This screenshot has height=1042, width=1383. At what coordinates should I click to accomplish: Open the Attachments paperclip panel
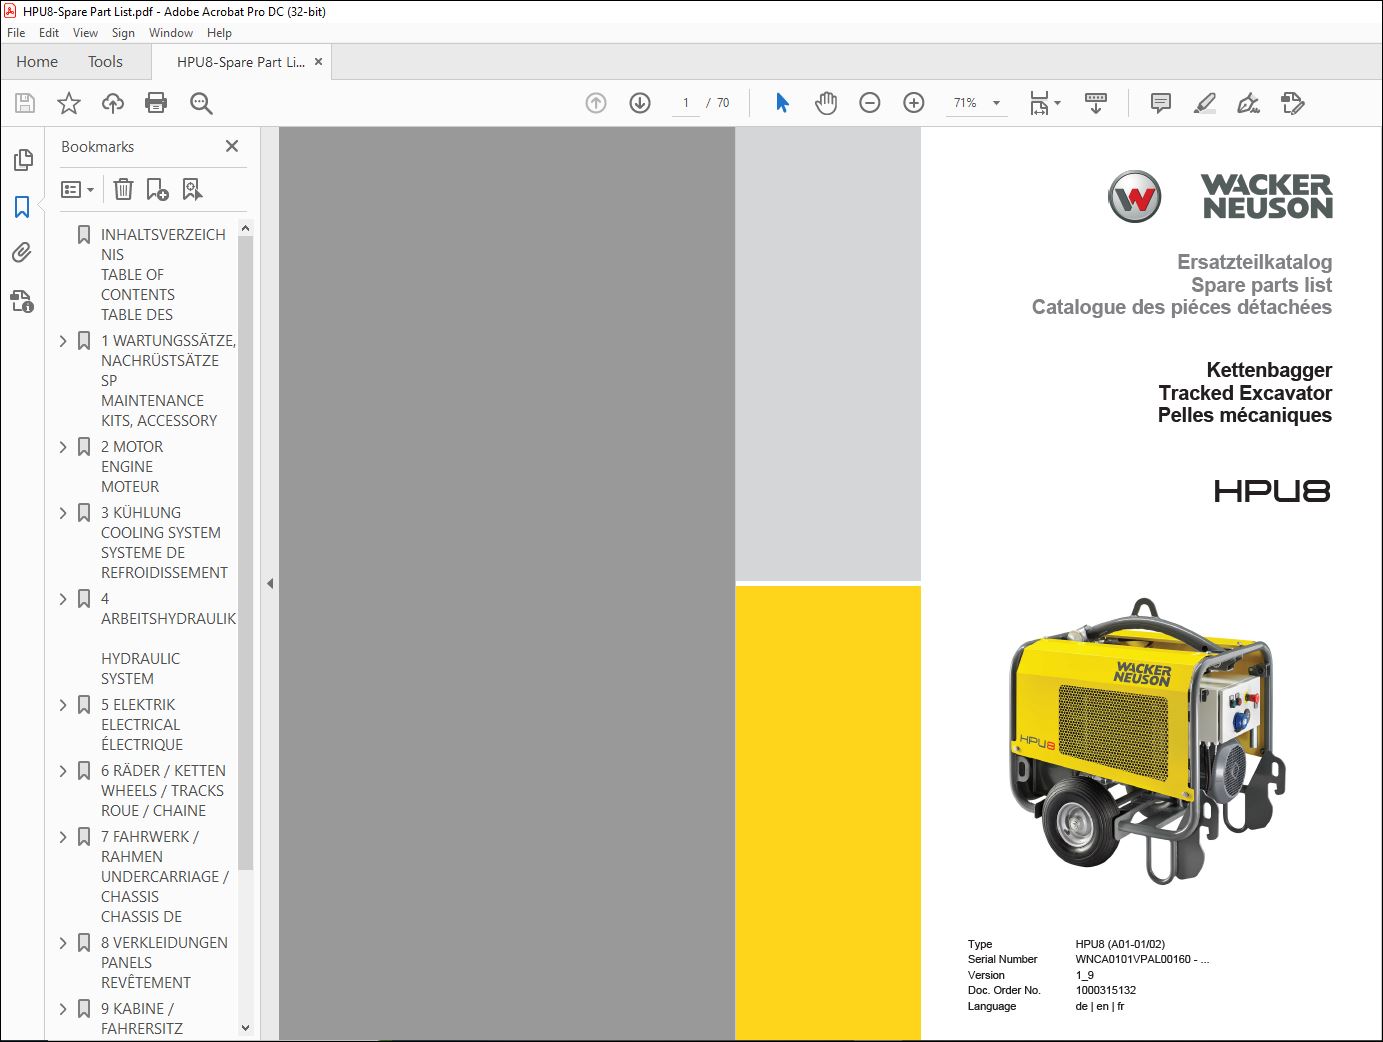coord(22,253)
